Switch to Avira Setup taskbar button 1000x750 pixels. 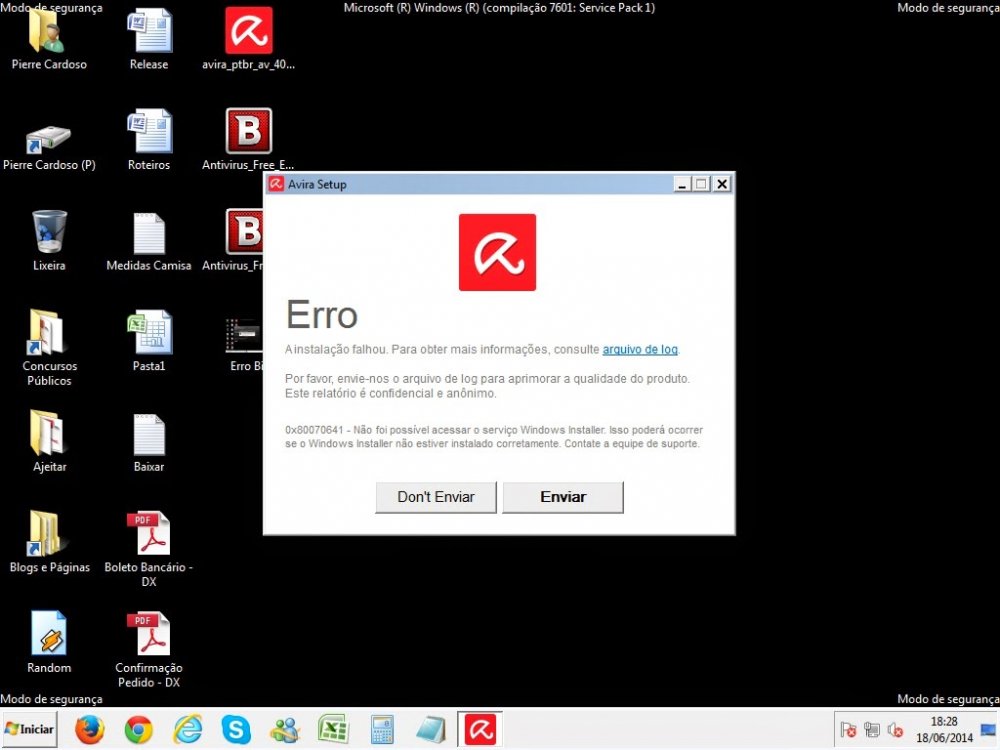tap(480, 729)
